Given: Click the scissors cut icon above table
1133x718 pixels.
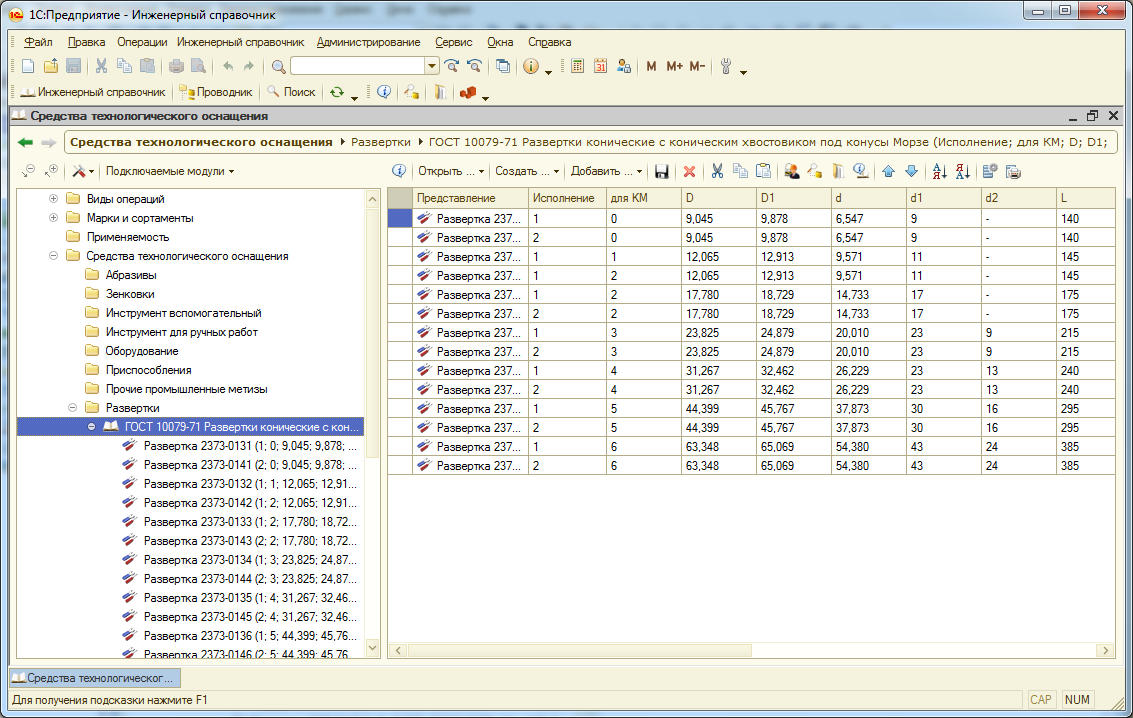Looking at the screenshot, I should point(716,171).
